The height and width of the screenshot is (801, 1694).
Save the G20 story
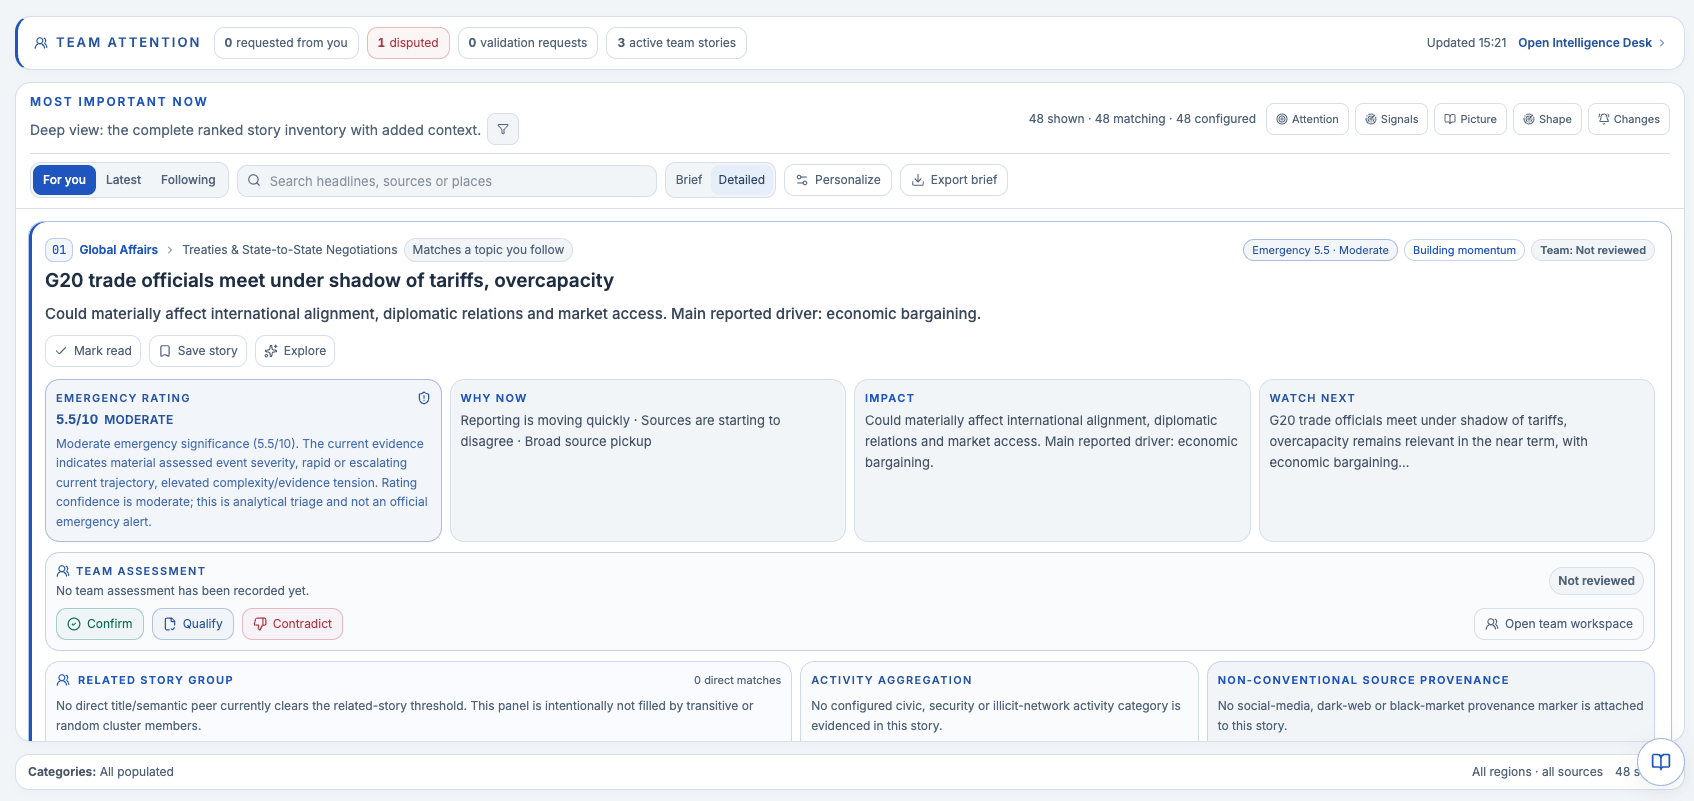[198, 351]
